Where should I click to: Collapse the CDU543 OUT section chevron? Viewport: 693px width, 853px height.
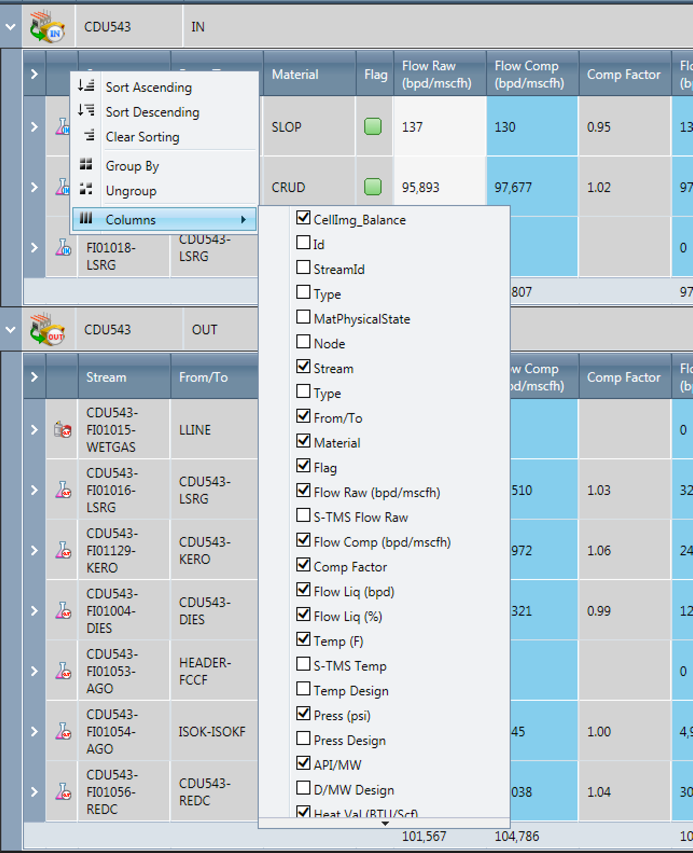11,330
